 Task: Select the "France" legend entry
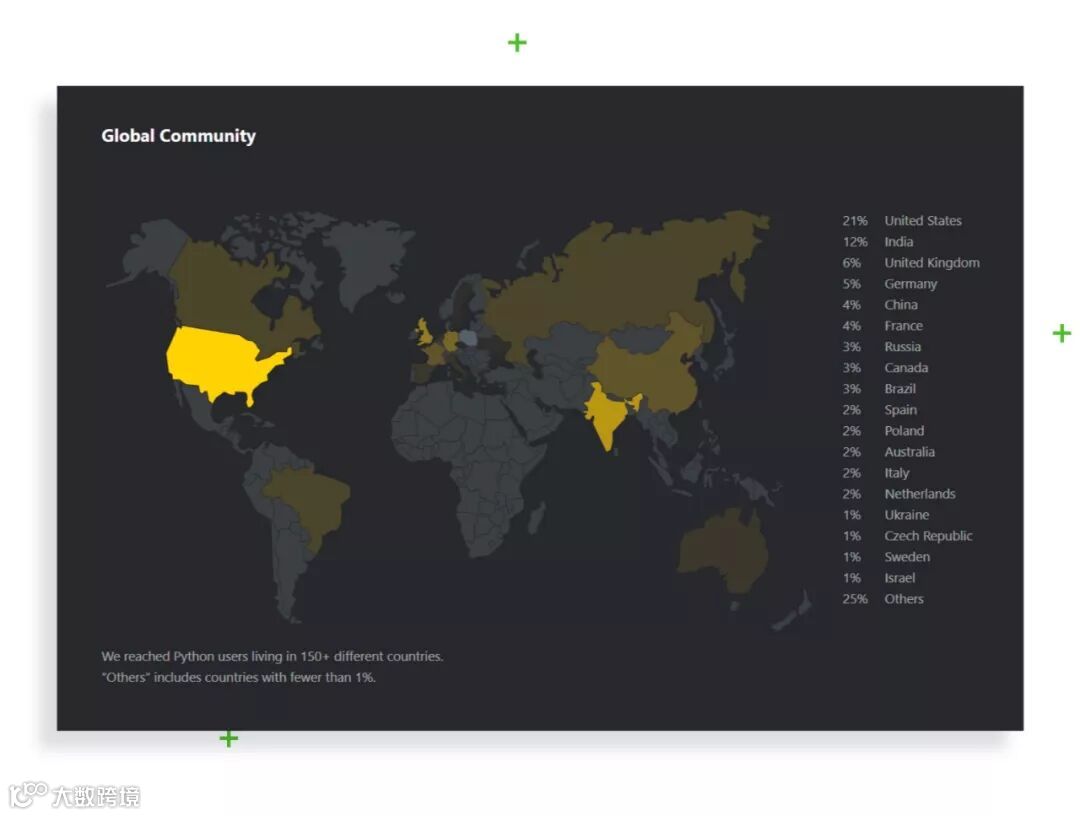click(x=903, y=326)
